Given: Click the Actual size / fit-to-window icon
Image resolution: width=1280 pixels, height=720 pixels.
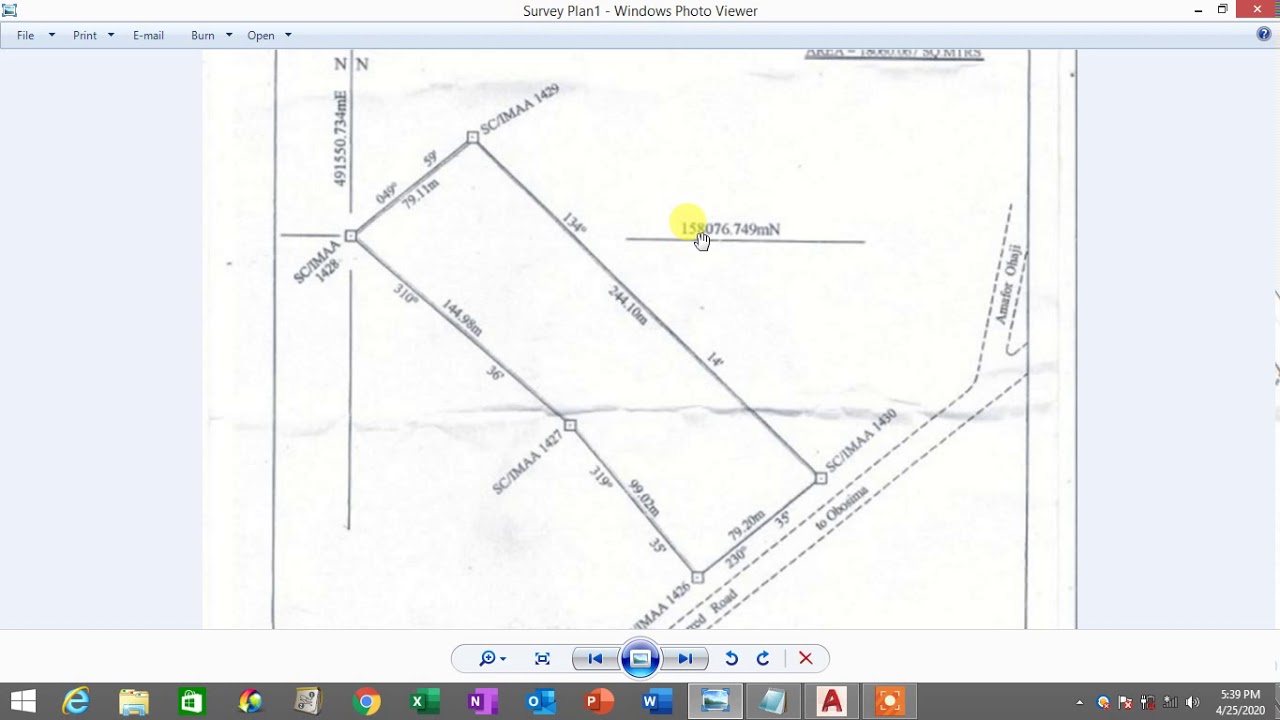Looking at the screenshot, I should point(543,658).
